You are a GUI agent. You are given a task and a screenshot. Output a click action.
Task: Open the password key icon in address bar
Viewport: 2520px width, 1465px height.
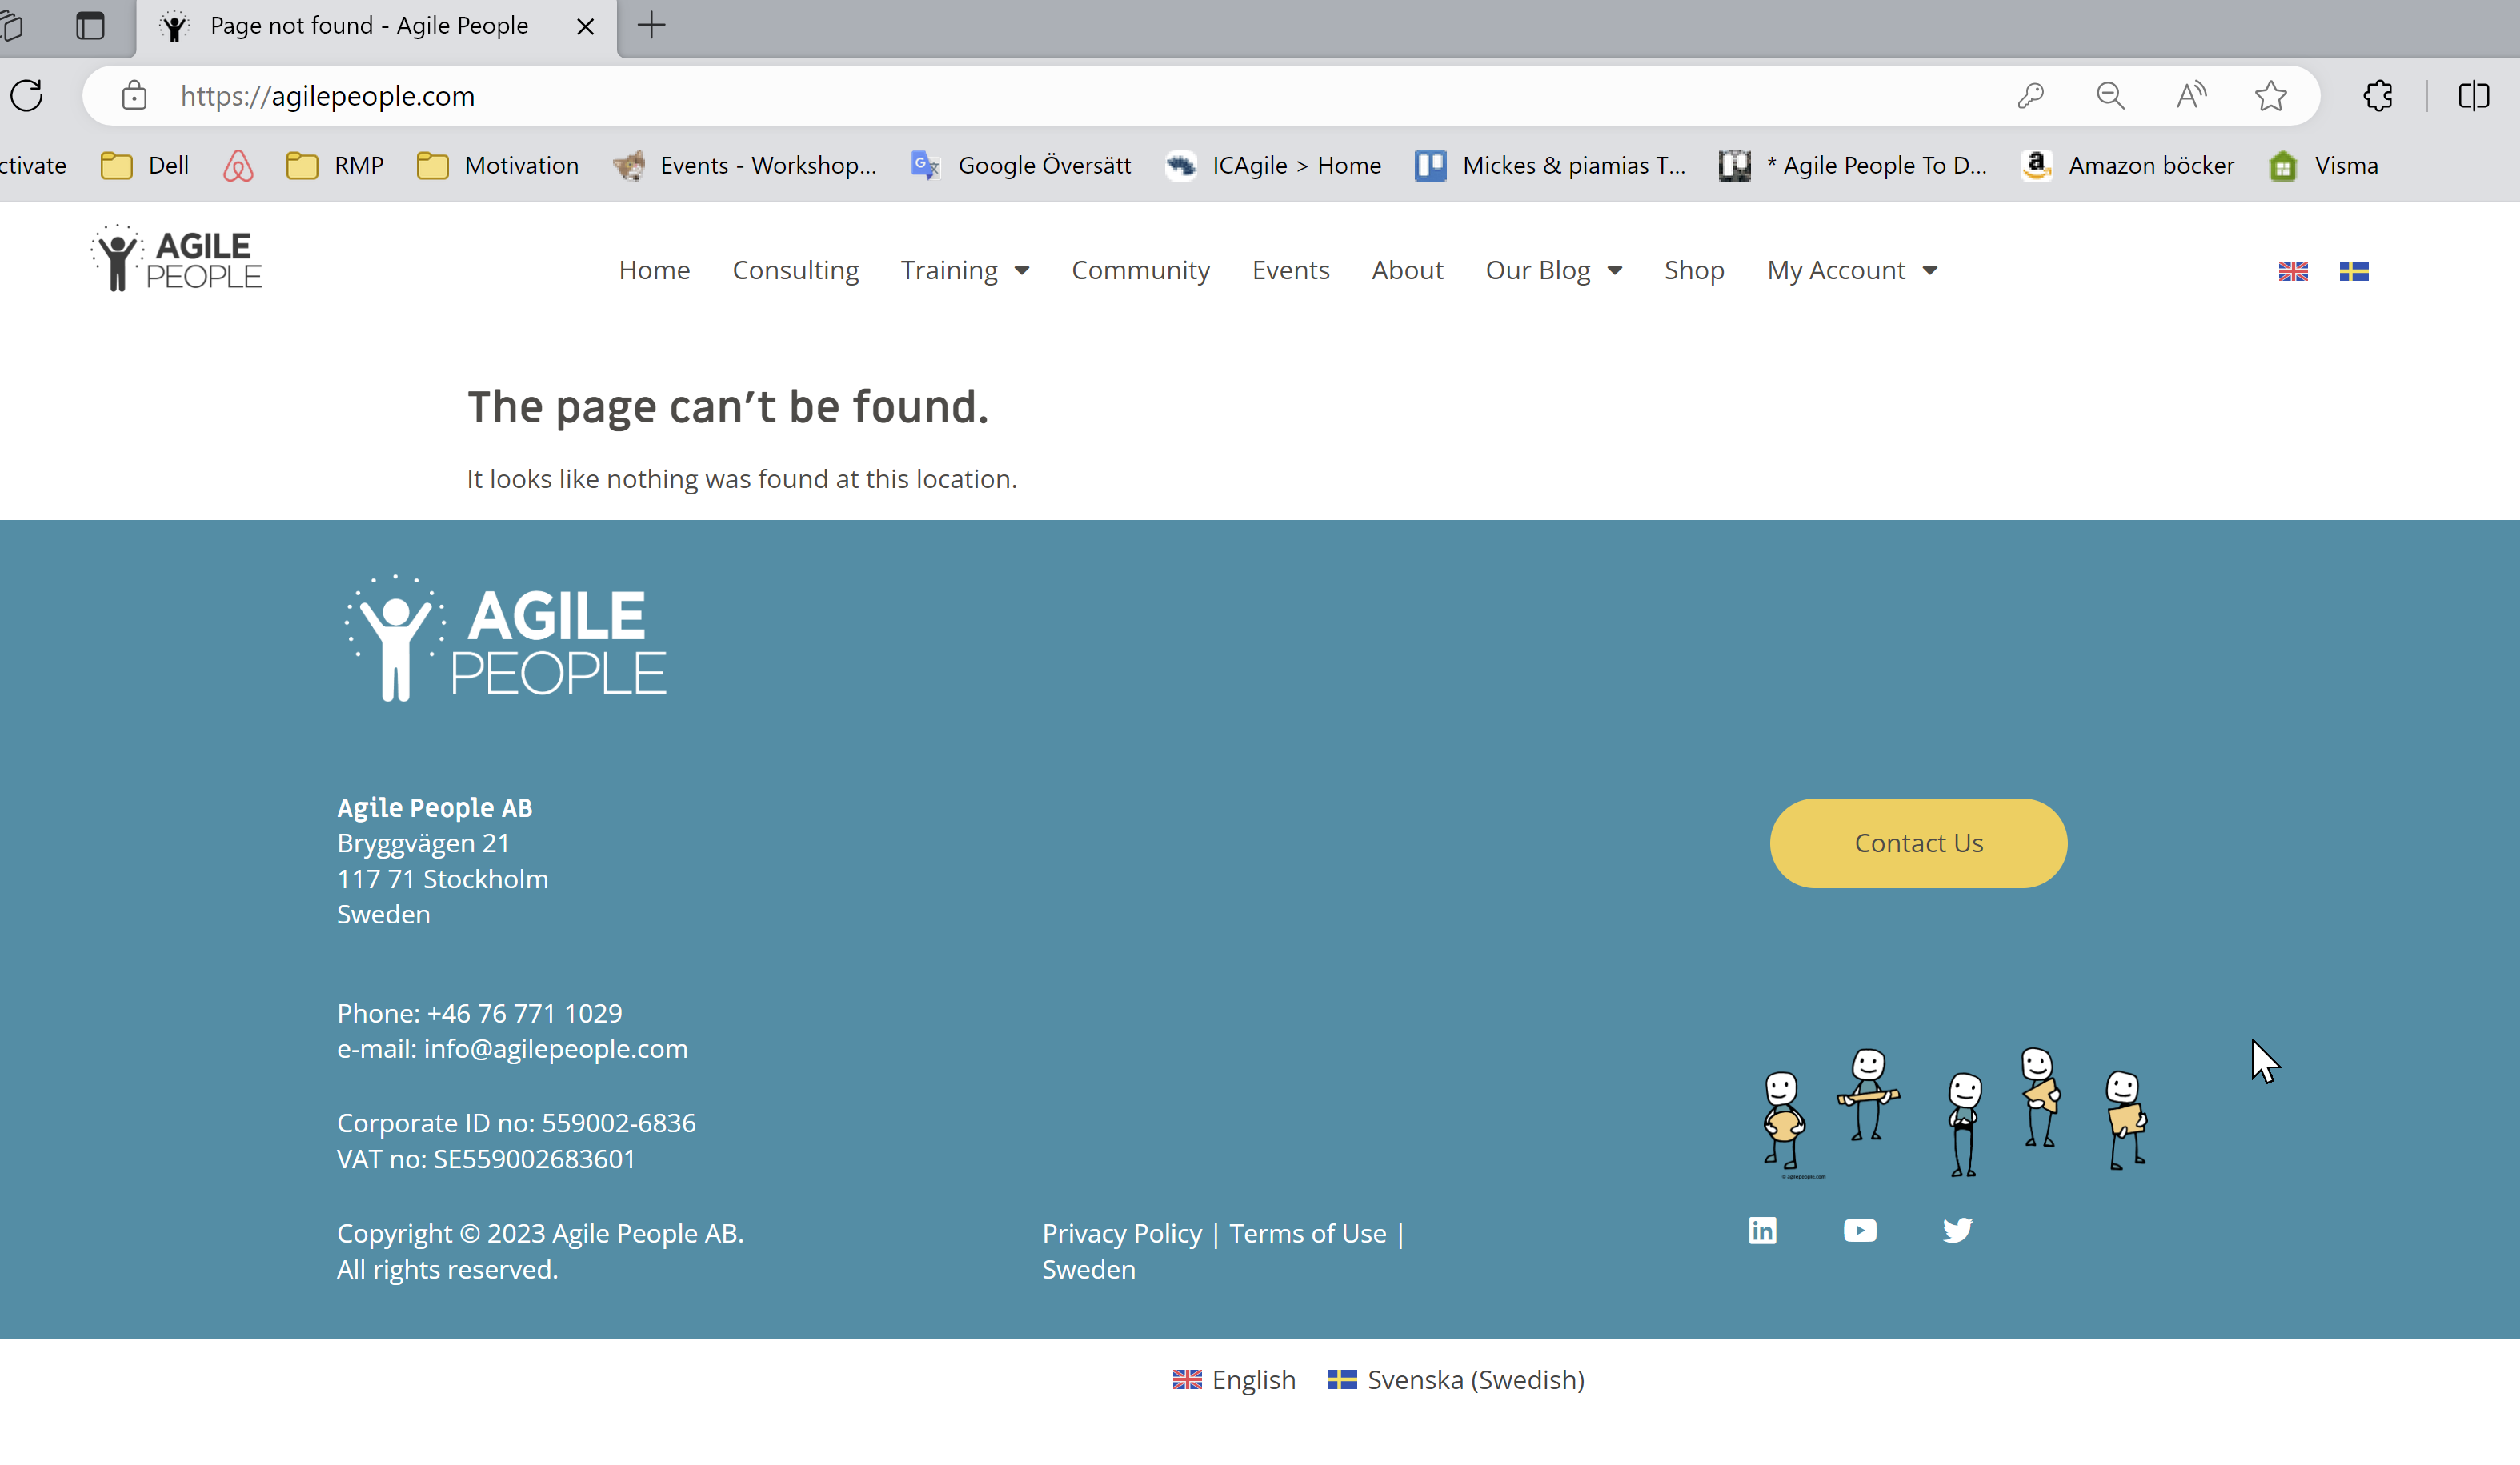tap(2030, 96)
